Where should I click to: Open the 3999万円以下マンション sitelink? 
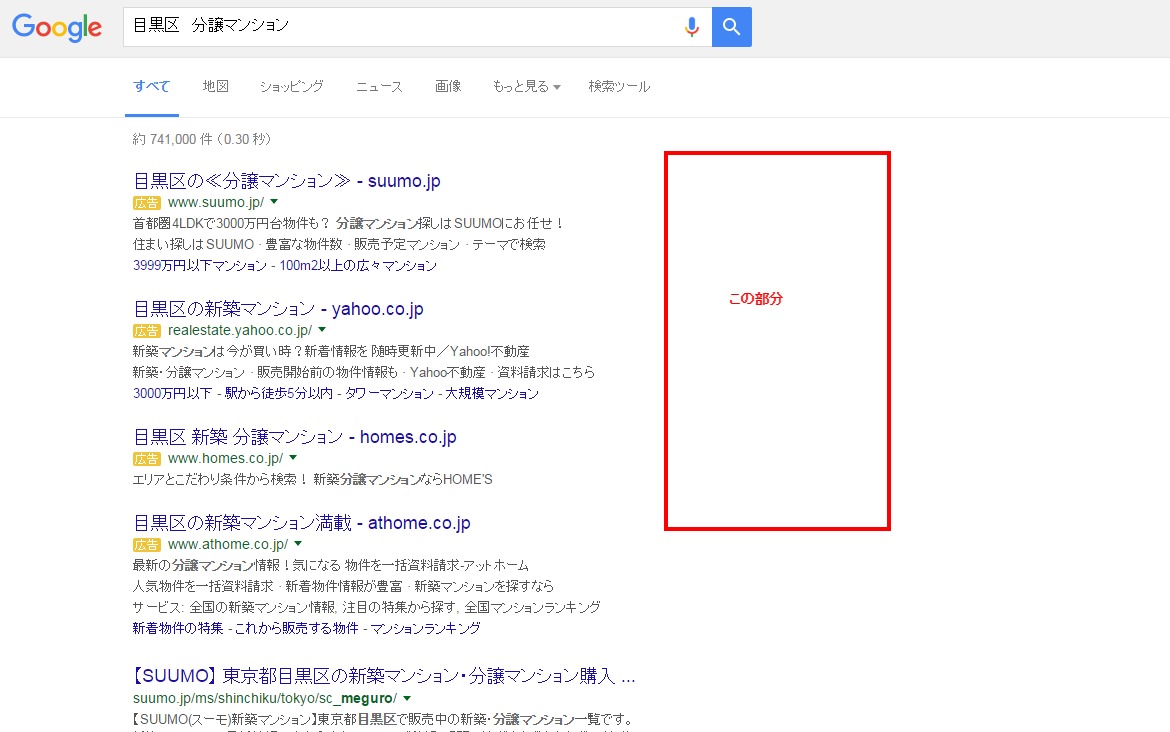(x=199, y=266)
